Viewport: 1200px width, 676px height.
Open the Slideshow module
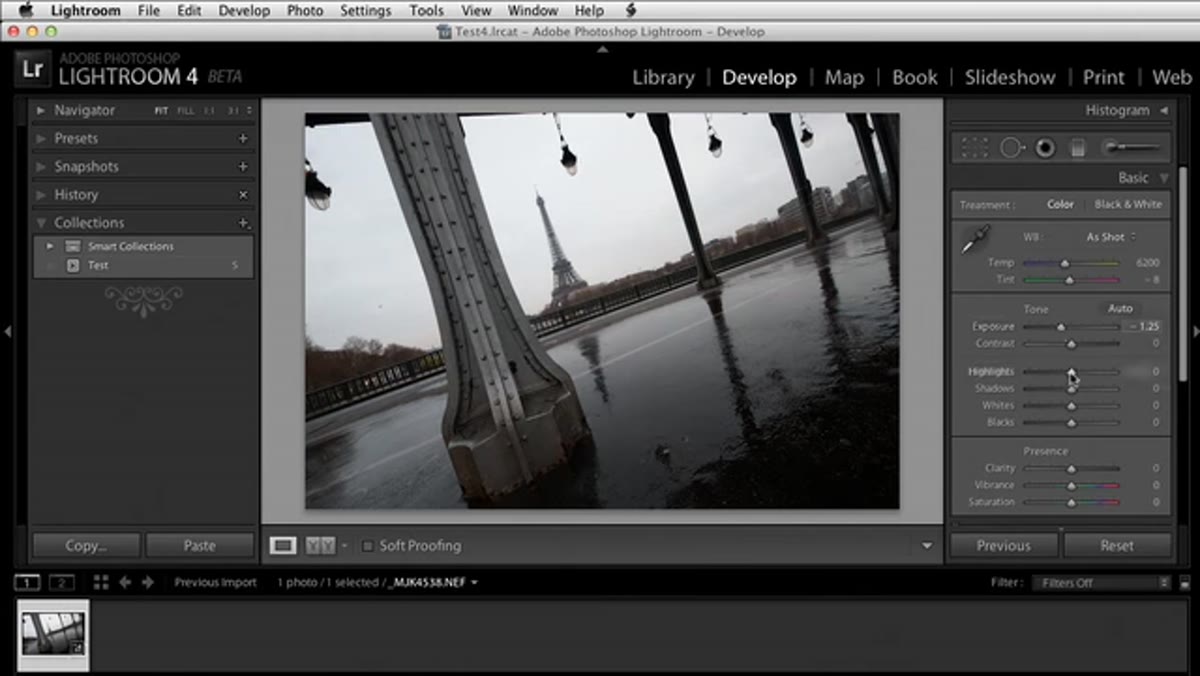coord(1009,77)
